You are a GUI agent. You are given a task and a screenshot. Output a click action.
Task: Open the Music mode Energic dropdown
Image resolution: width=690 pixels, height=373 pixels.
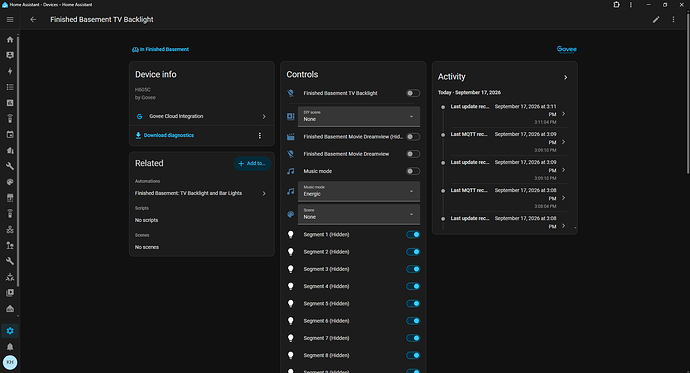(359, 191)
